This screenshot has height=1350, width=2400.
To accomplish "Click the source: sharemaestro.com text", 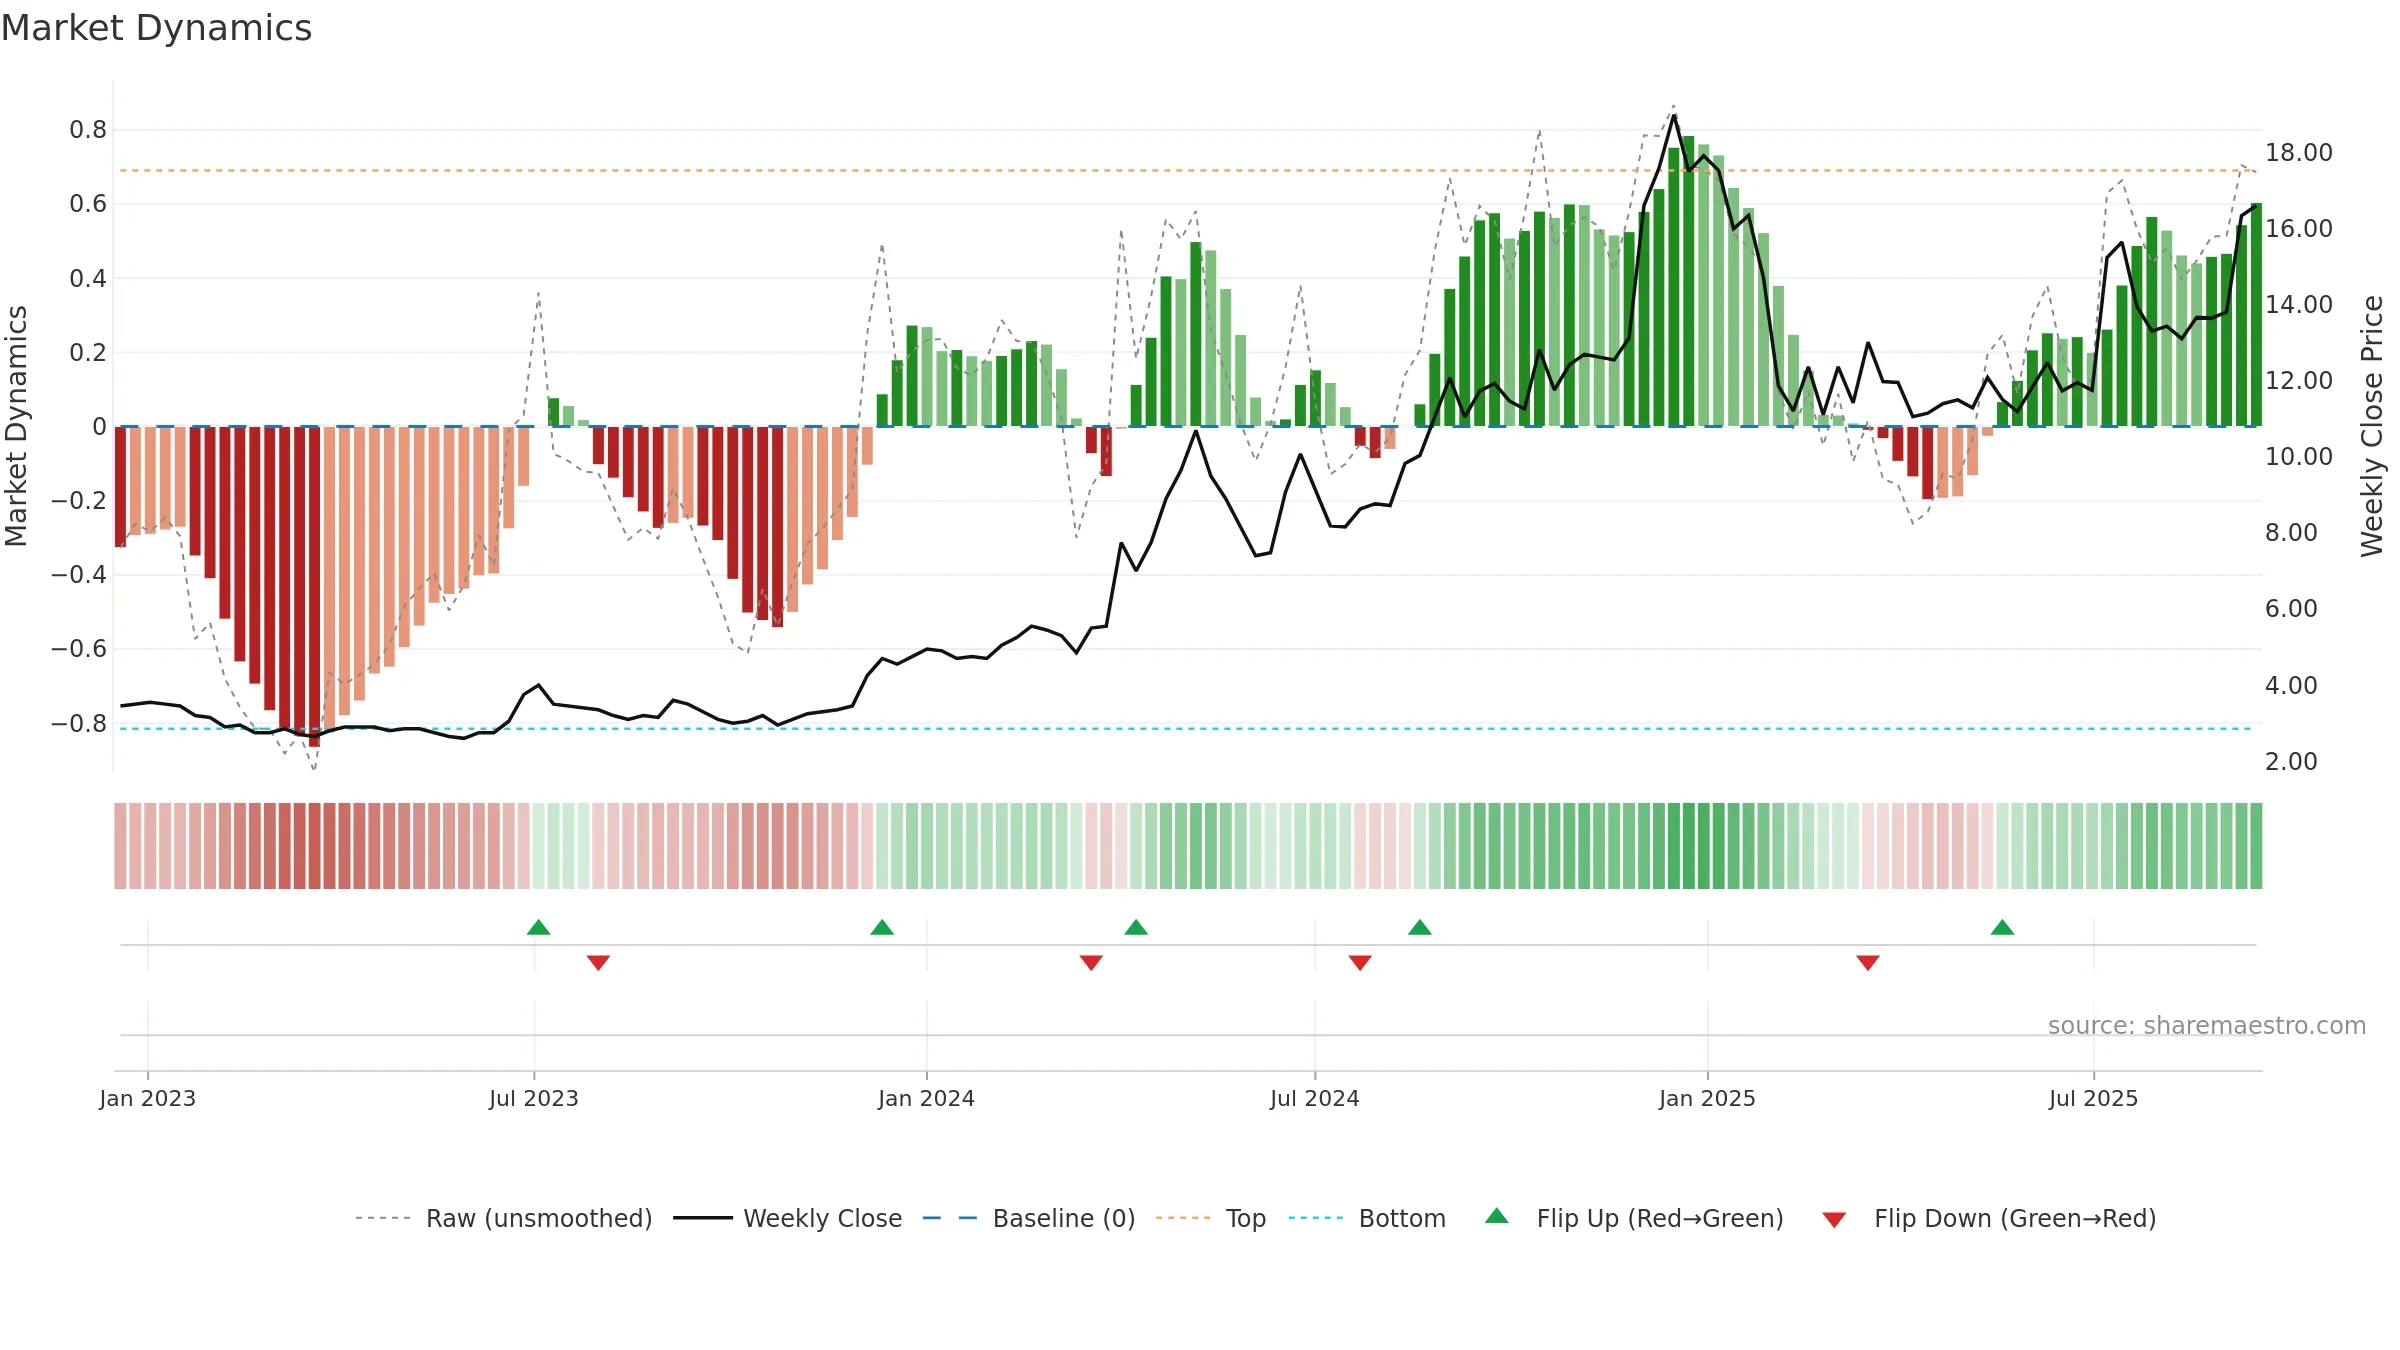I will 2207,1025.
